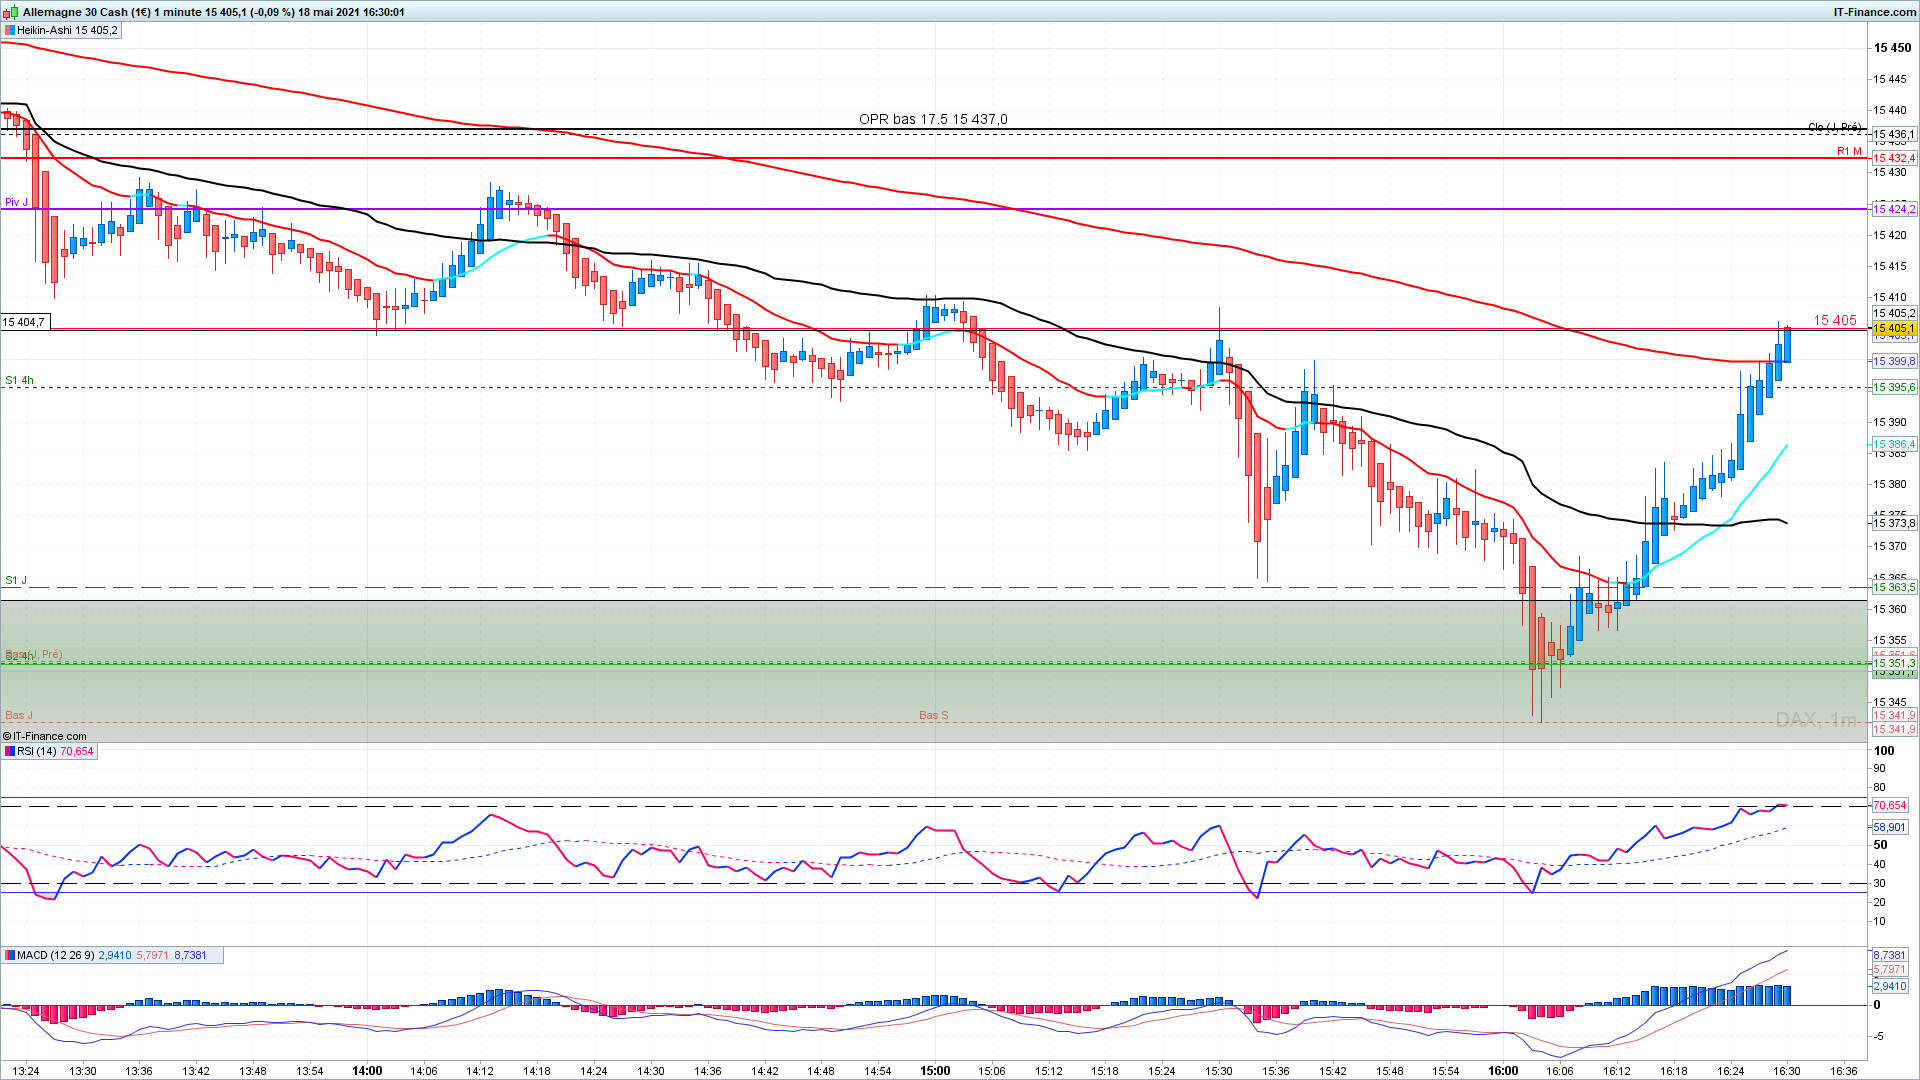Image resolution: width=1920 pixels, height=1080 pixels.
Task: Click the MACD value tag 8,7381
Action: click(x=1889, y=955)
